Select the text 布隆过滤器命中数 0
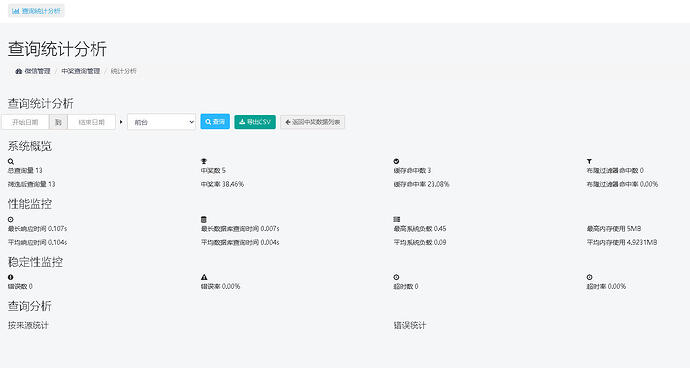 615,170
